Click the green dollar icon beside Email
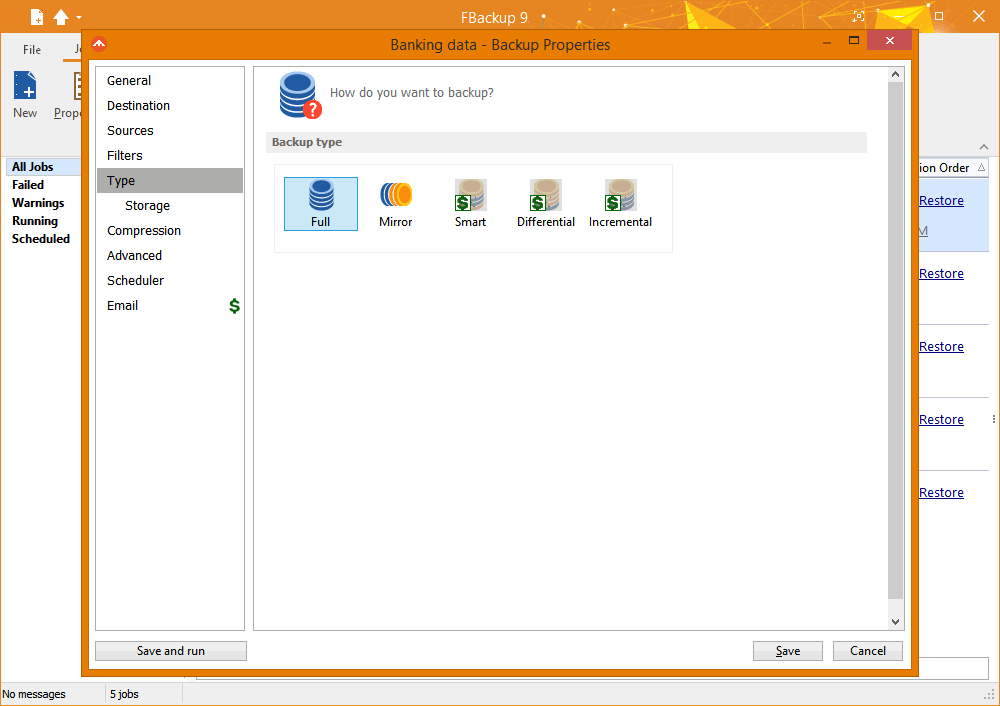The height and width of the screenshot is (706, 1000). coord(235,306)
